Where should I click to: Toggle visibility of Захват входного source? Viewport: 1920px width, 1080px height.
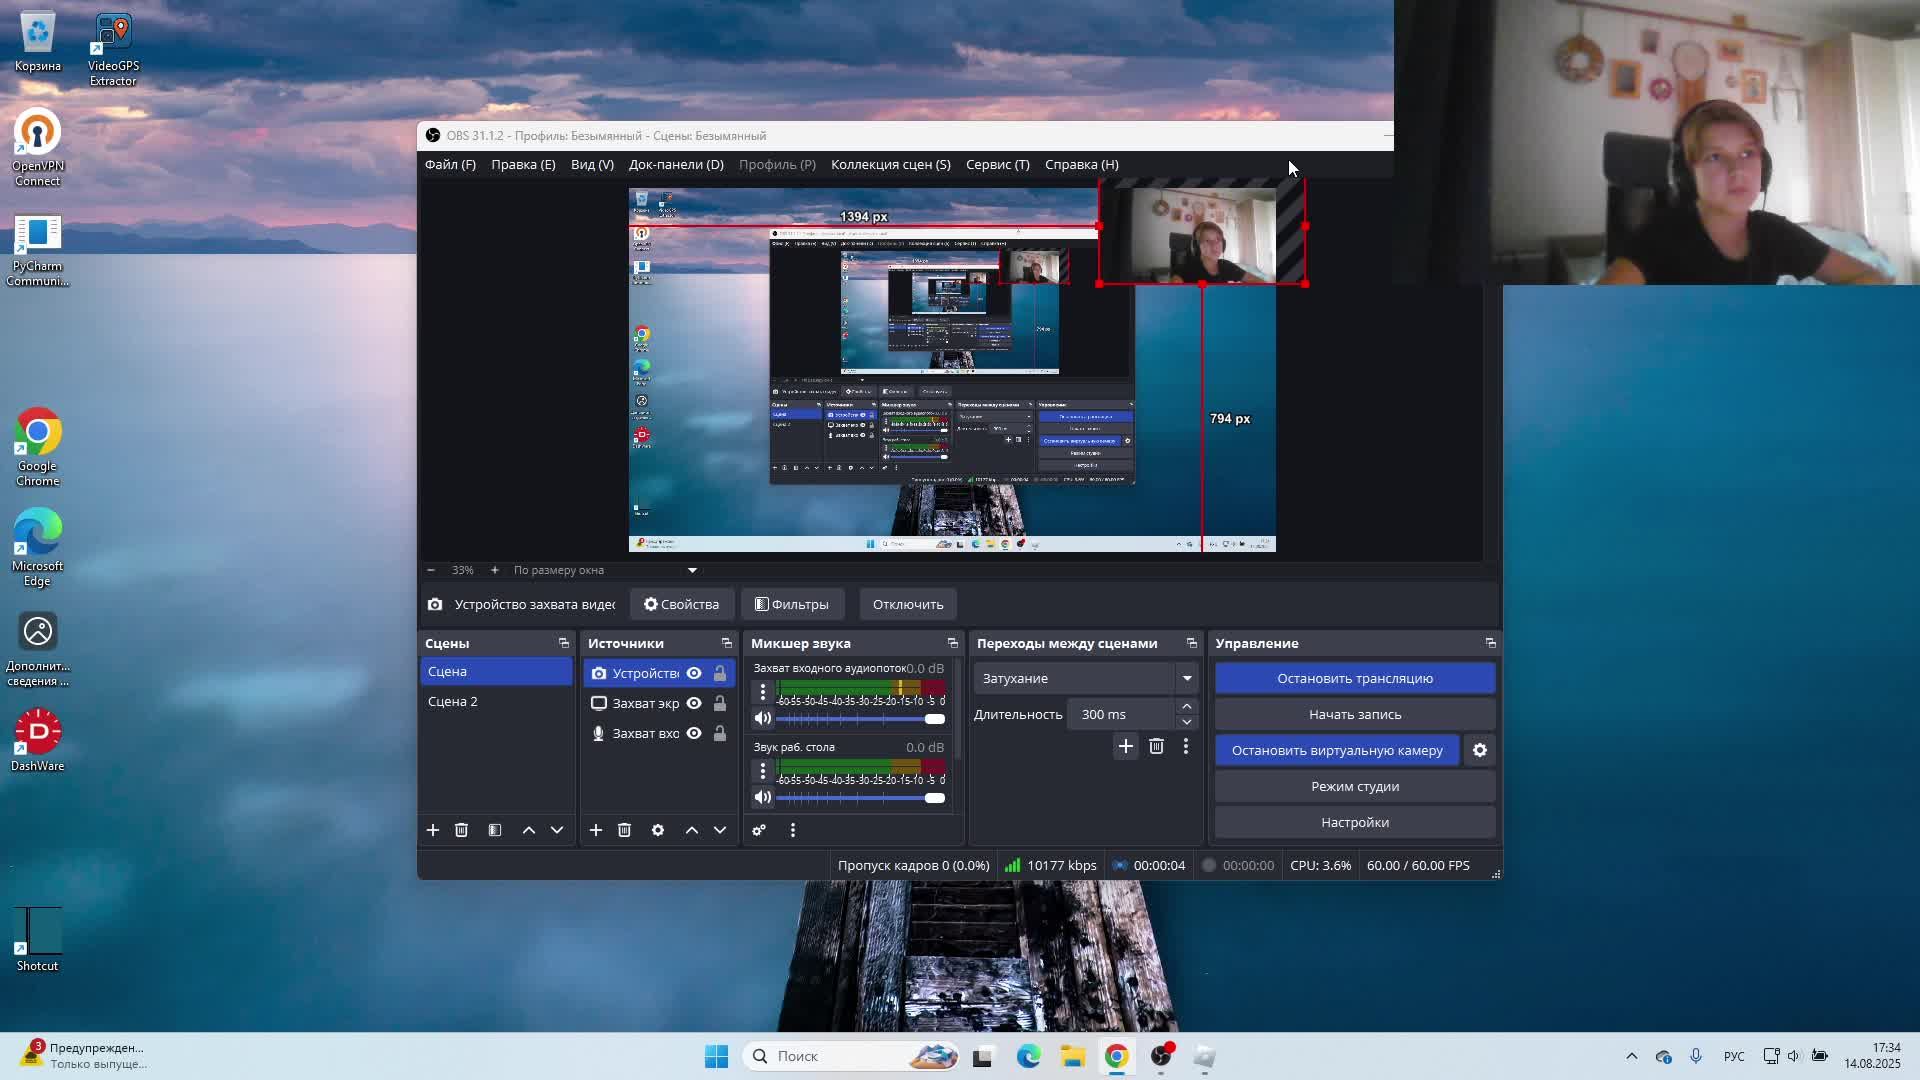click(x=694, y=733)
